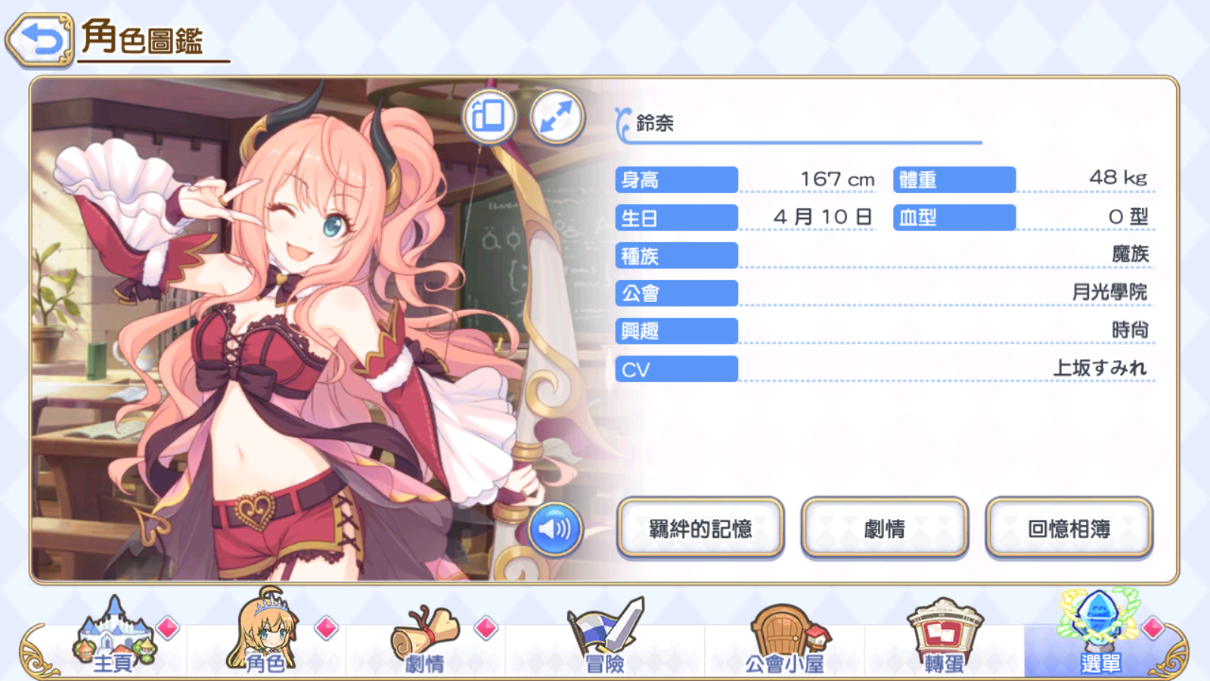Screen dimensions: 1210x681
Task: Open the 公會小屋 guild house icon
Action: coord(787,638)
